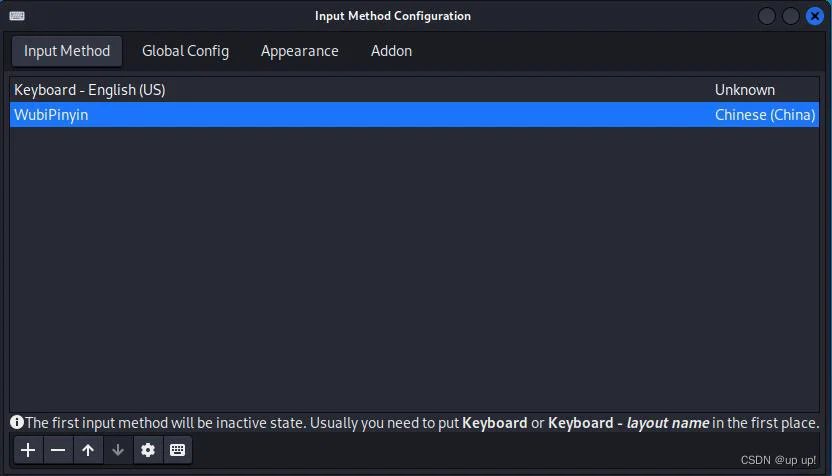Click the info icon beside the hint text
This screenshot has width=832, height=476.
click(x=17, y=422)
